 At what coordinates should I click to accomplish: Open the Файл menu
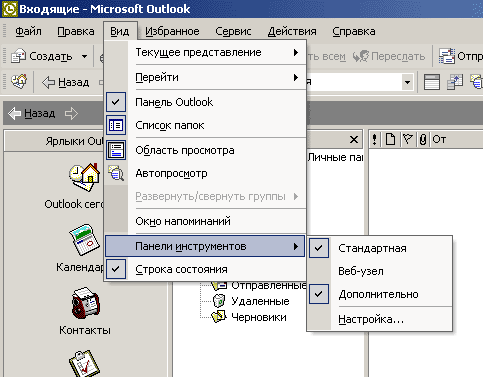(28, 31)
